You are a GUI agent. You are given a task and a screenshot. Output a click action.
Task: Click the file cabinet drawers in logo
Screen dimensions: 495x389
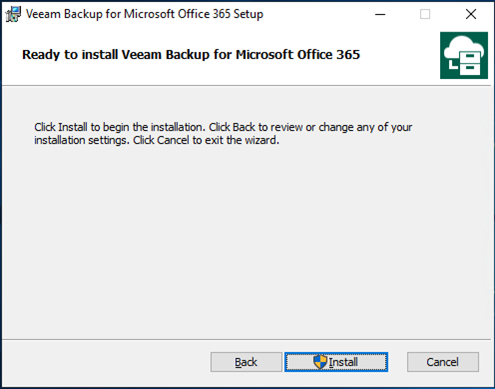pos(470,63)
